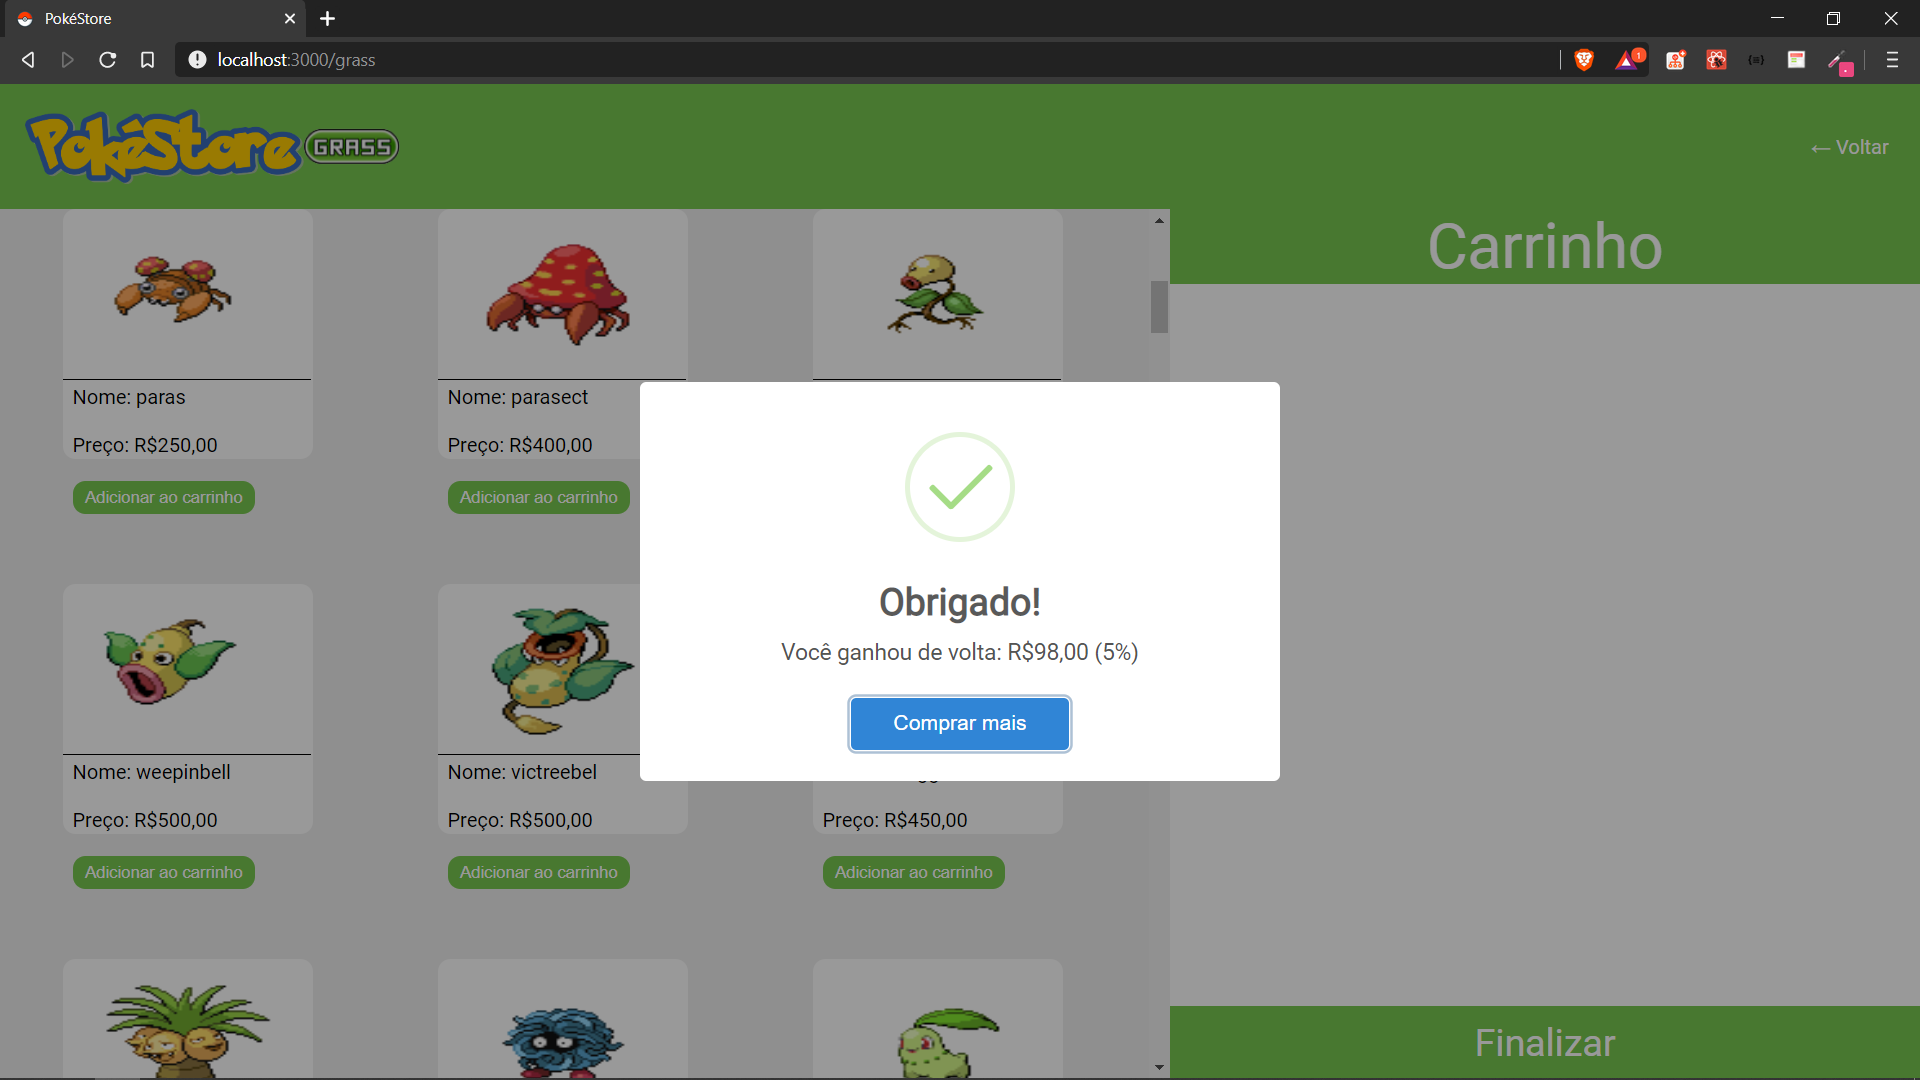The width and height of the screenshot is (1920, 1080).
Task: Go back using browser back arrow
Action: coord(28,60)
